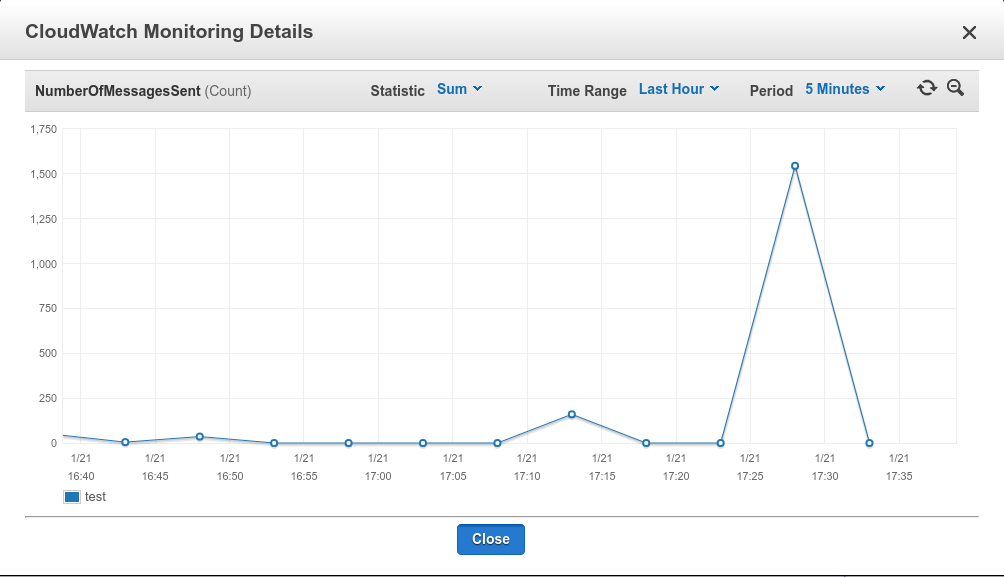This screenshot has width=1004, height=577.
Task: Click the Period label text
Action: (x=772, y=91)
